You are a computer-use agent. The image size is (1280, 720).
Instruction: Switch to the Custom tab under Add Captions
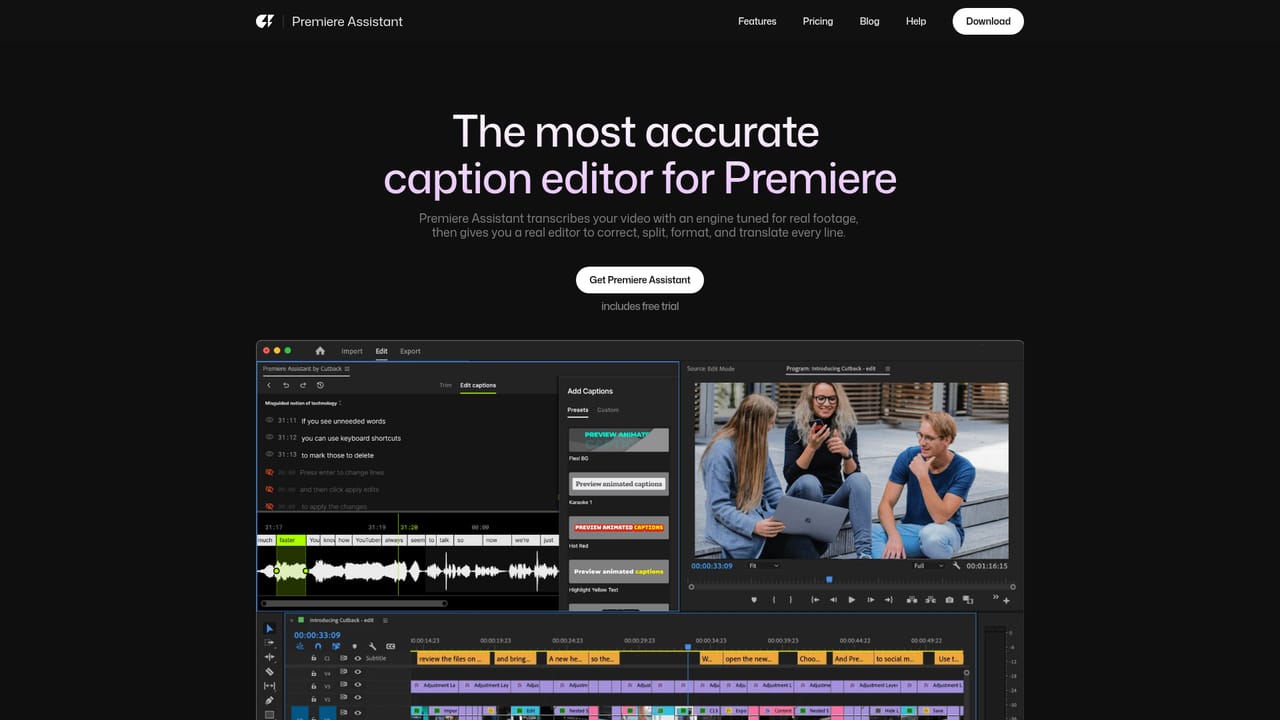pos(608,410)
